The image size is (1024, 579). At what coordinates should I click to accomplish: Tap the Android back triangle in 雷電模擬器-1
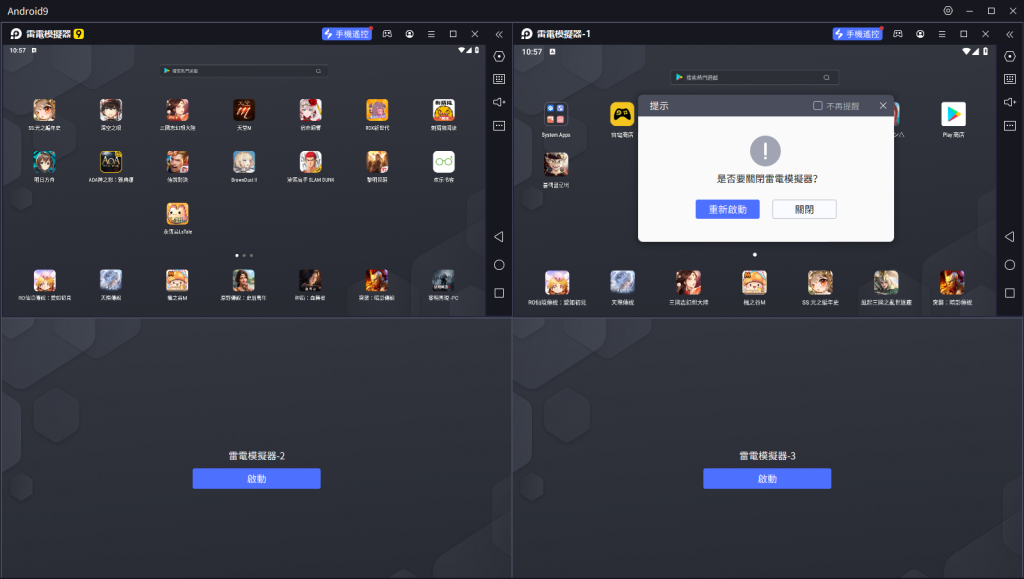(1009, 237)
